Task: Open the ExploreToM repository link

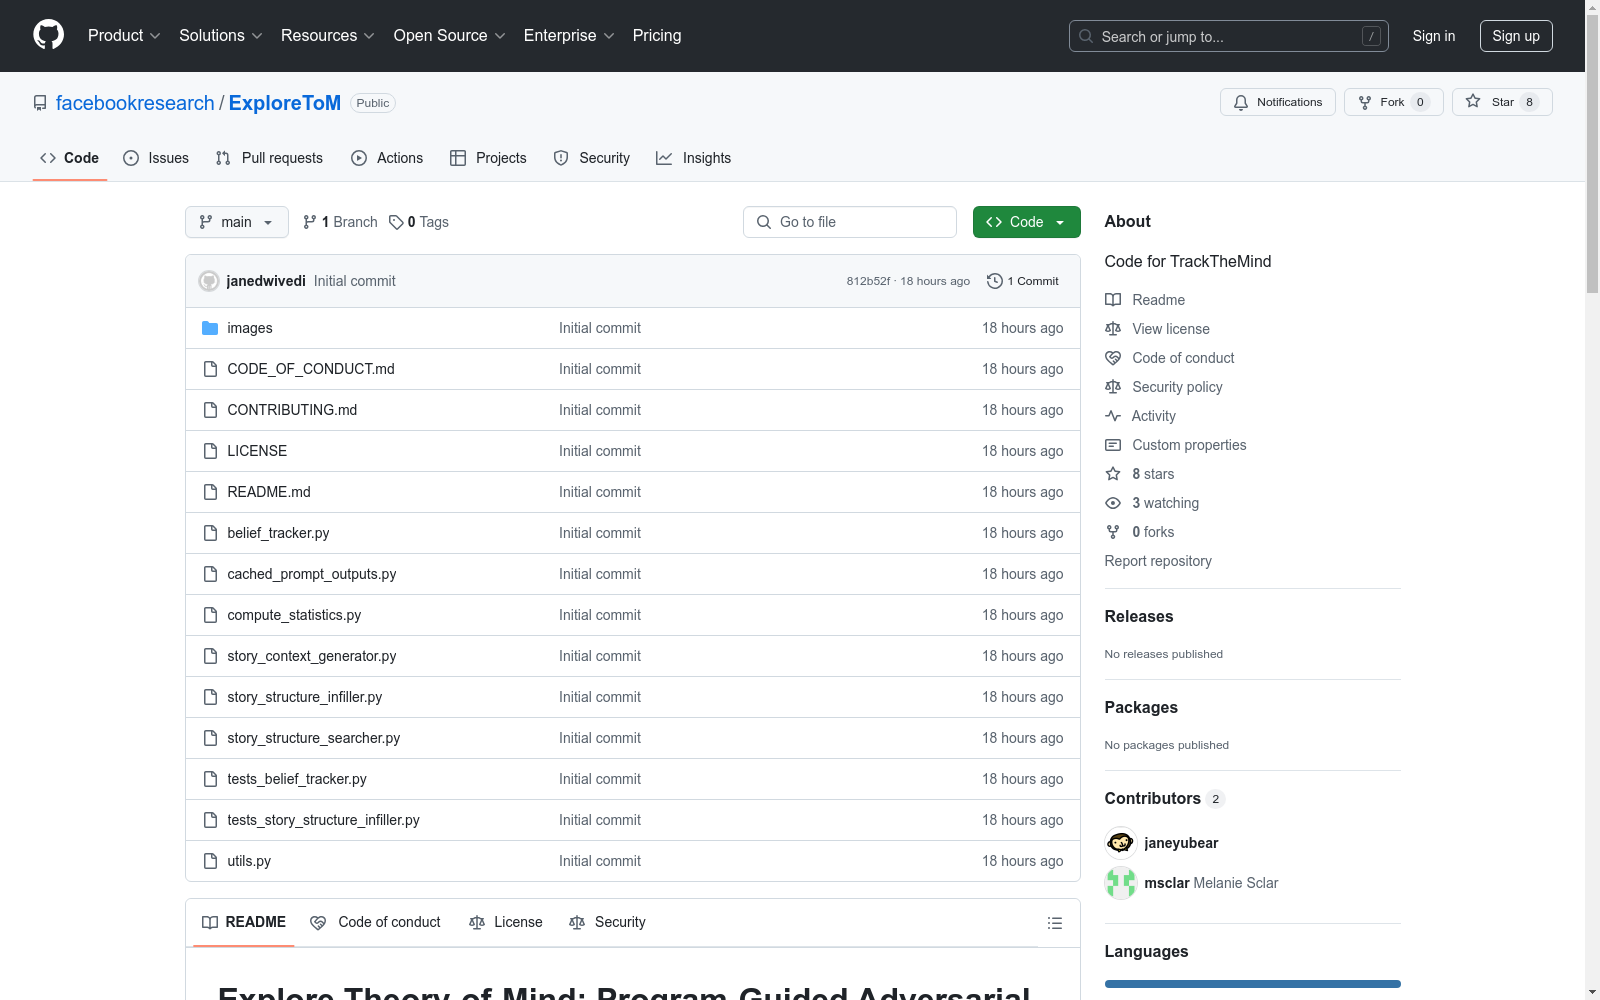Action: [x=285, y=103]
